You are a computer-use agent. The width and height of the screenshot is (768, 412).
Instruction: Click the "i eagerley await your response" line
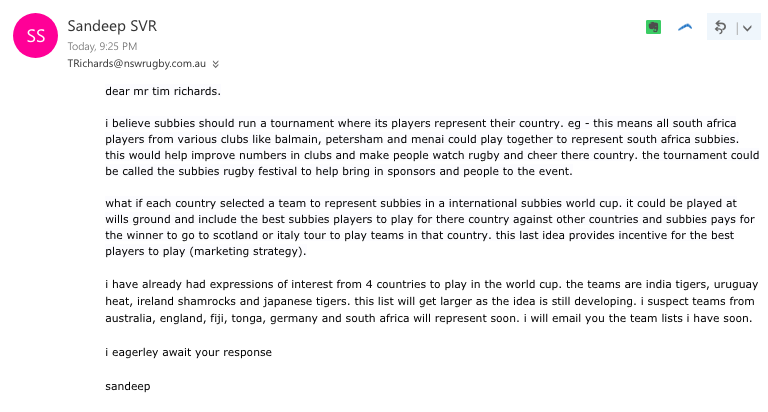click(x=188, y=352)
